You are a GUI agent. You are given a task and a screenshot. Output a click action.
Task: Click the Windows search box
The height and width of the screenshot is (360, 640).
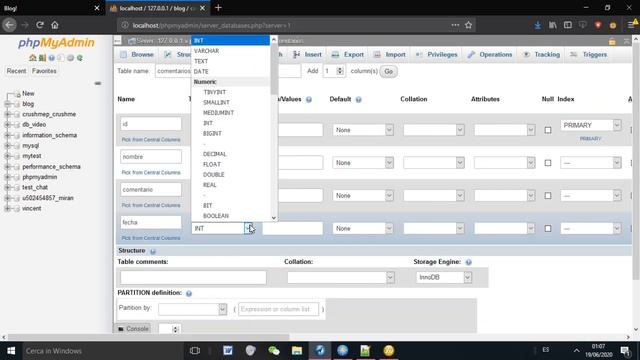pyautogui.click(x=102, y=351)
